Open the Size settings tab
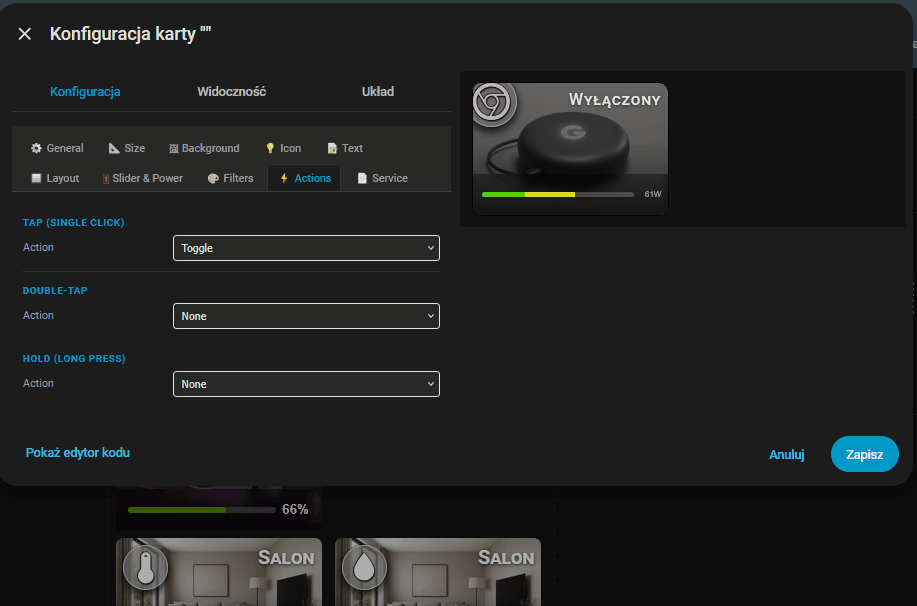Screen dimensions: 917x606 pyautogui.click(x=127, y=148)
